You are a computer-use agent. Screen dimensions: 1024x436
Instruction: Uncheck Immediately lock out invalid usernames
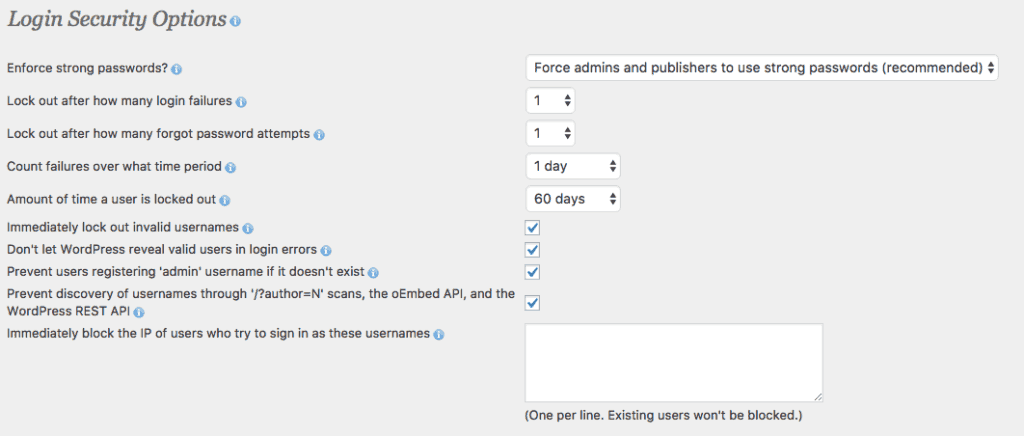[532, 228]
